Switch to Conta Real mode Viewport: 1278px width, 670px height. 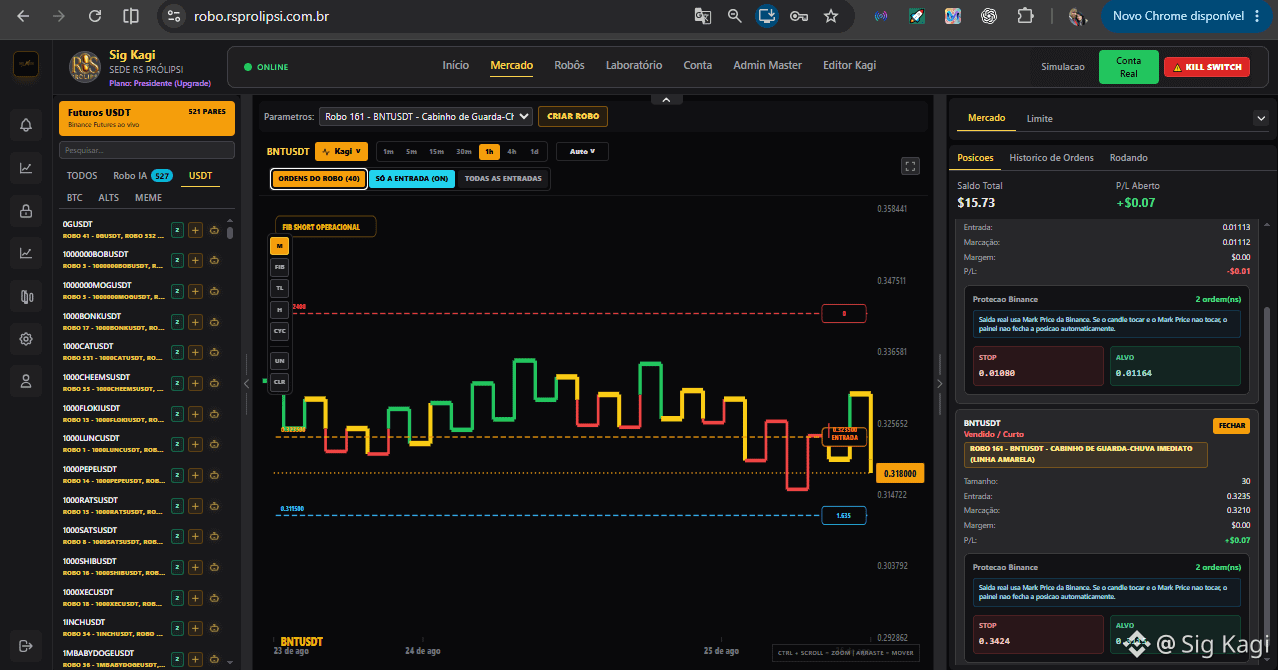1128,67
